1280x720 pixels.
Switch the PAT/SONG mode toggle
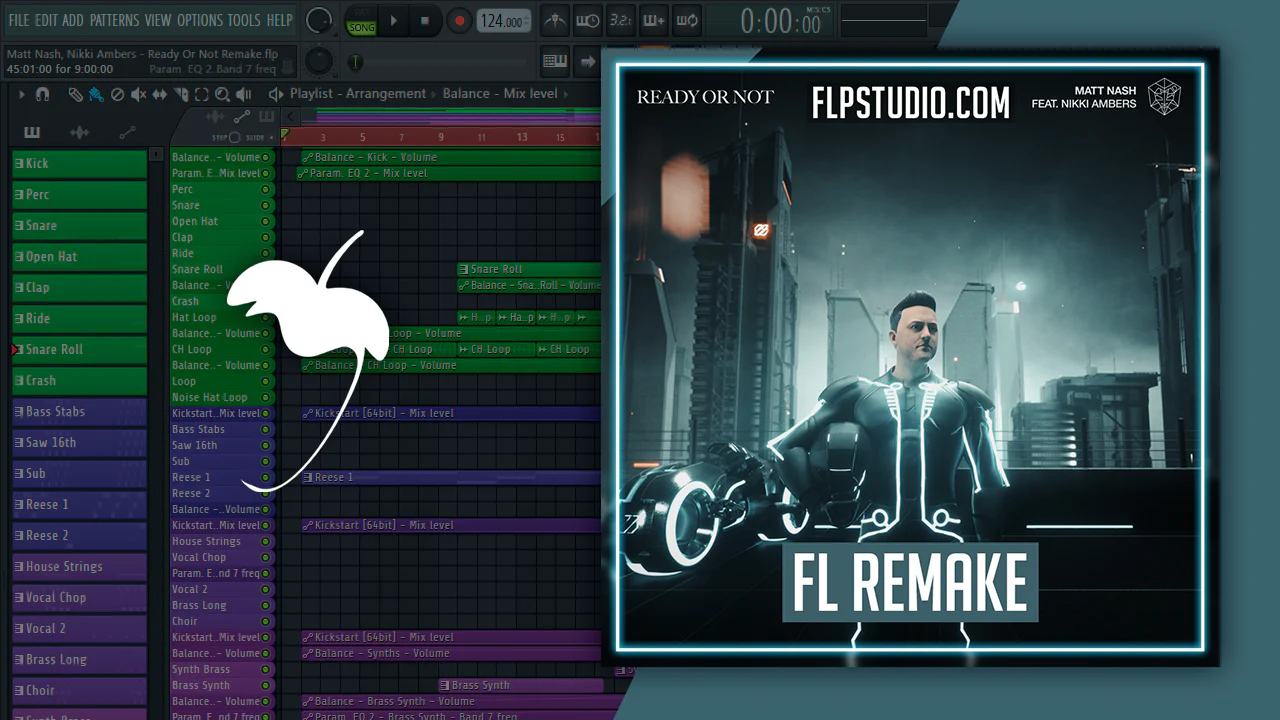(361, 22)
